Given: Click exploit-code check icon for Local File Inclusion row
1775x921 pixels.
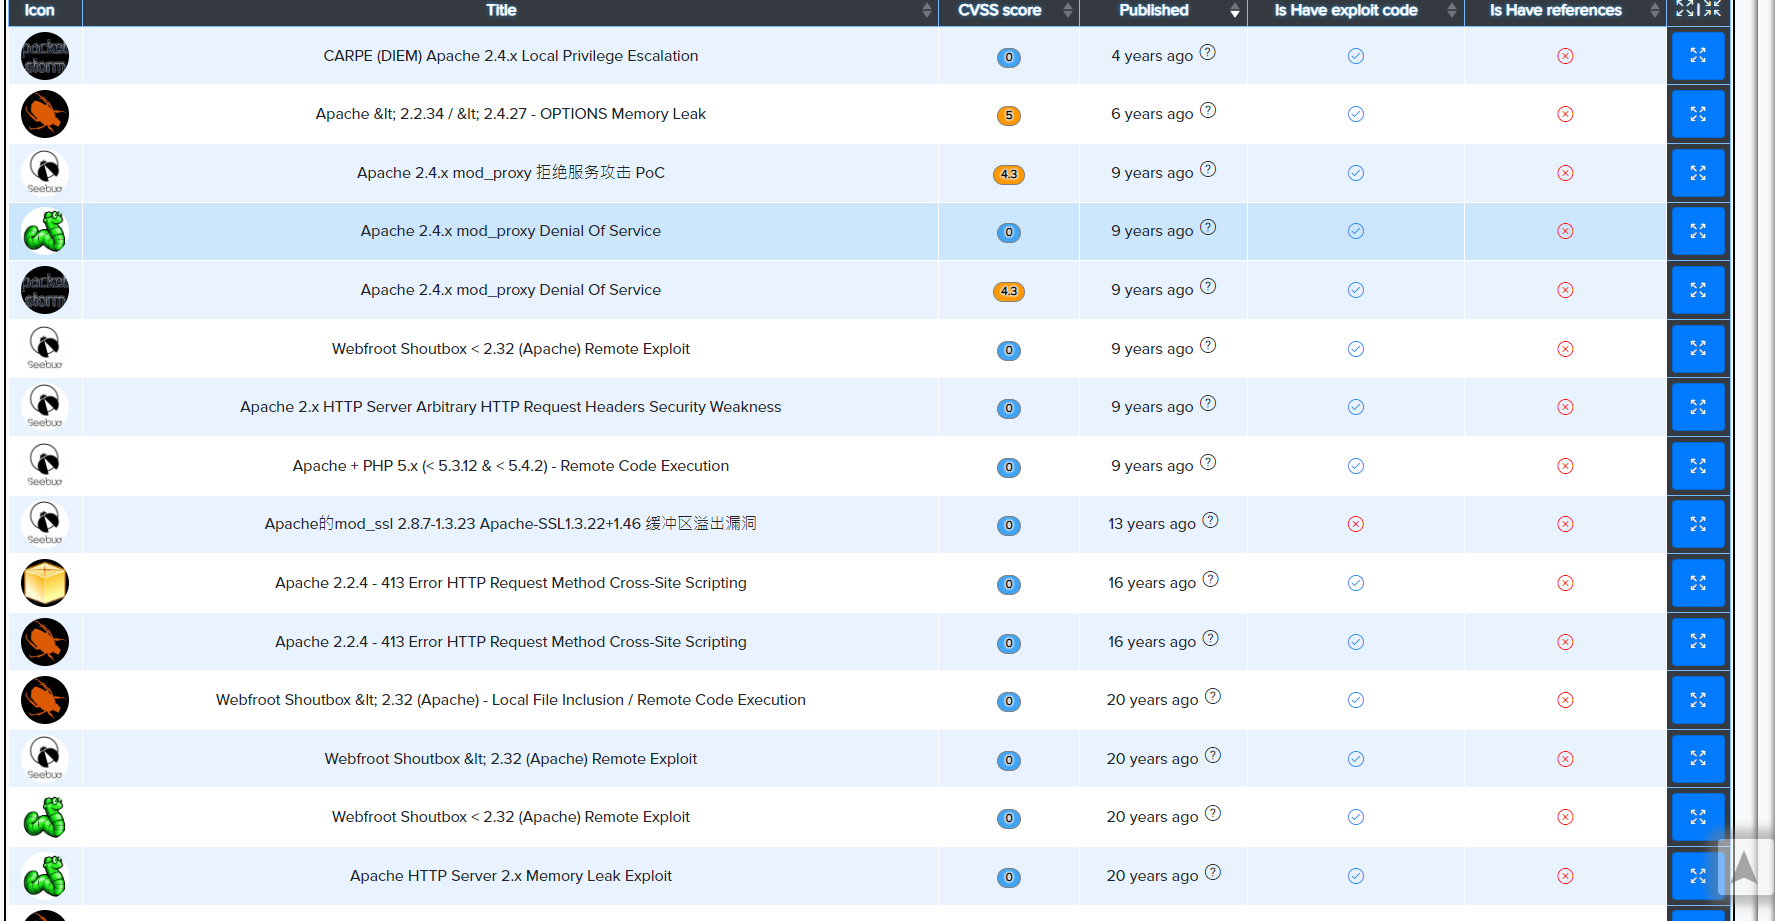Looking at the screenshot, I should 1356,700.
